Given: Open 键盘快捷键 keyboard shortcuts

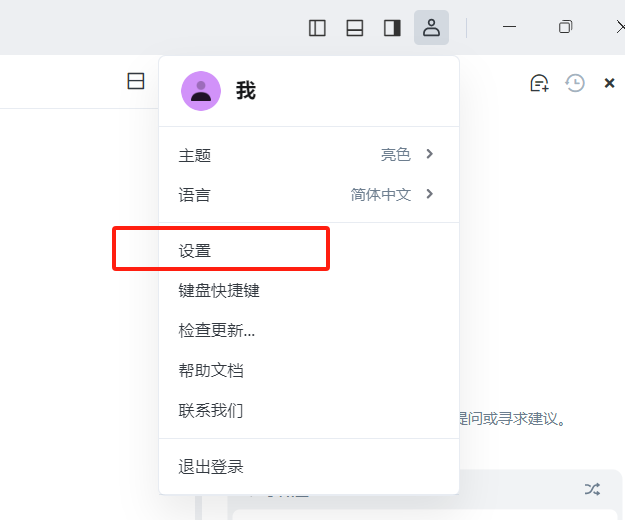Looking at the screenshot, I should tap(309, 290).
